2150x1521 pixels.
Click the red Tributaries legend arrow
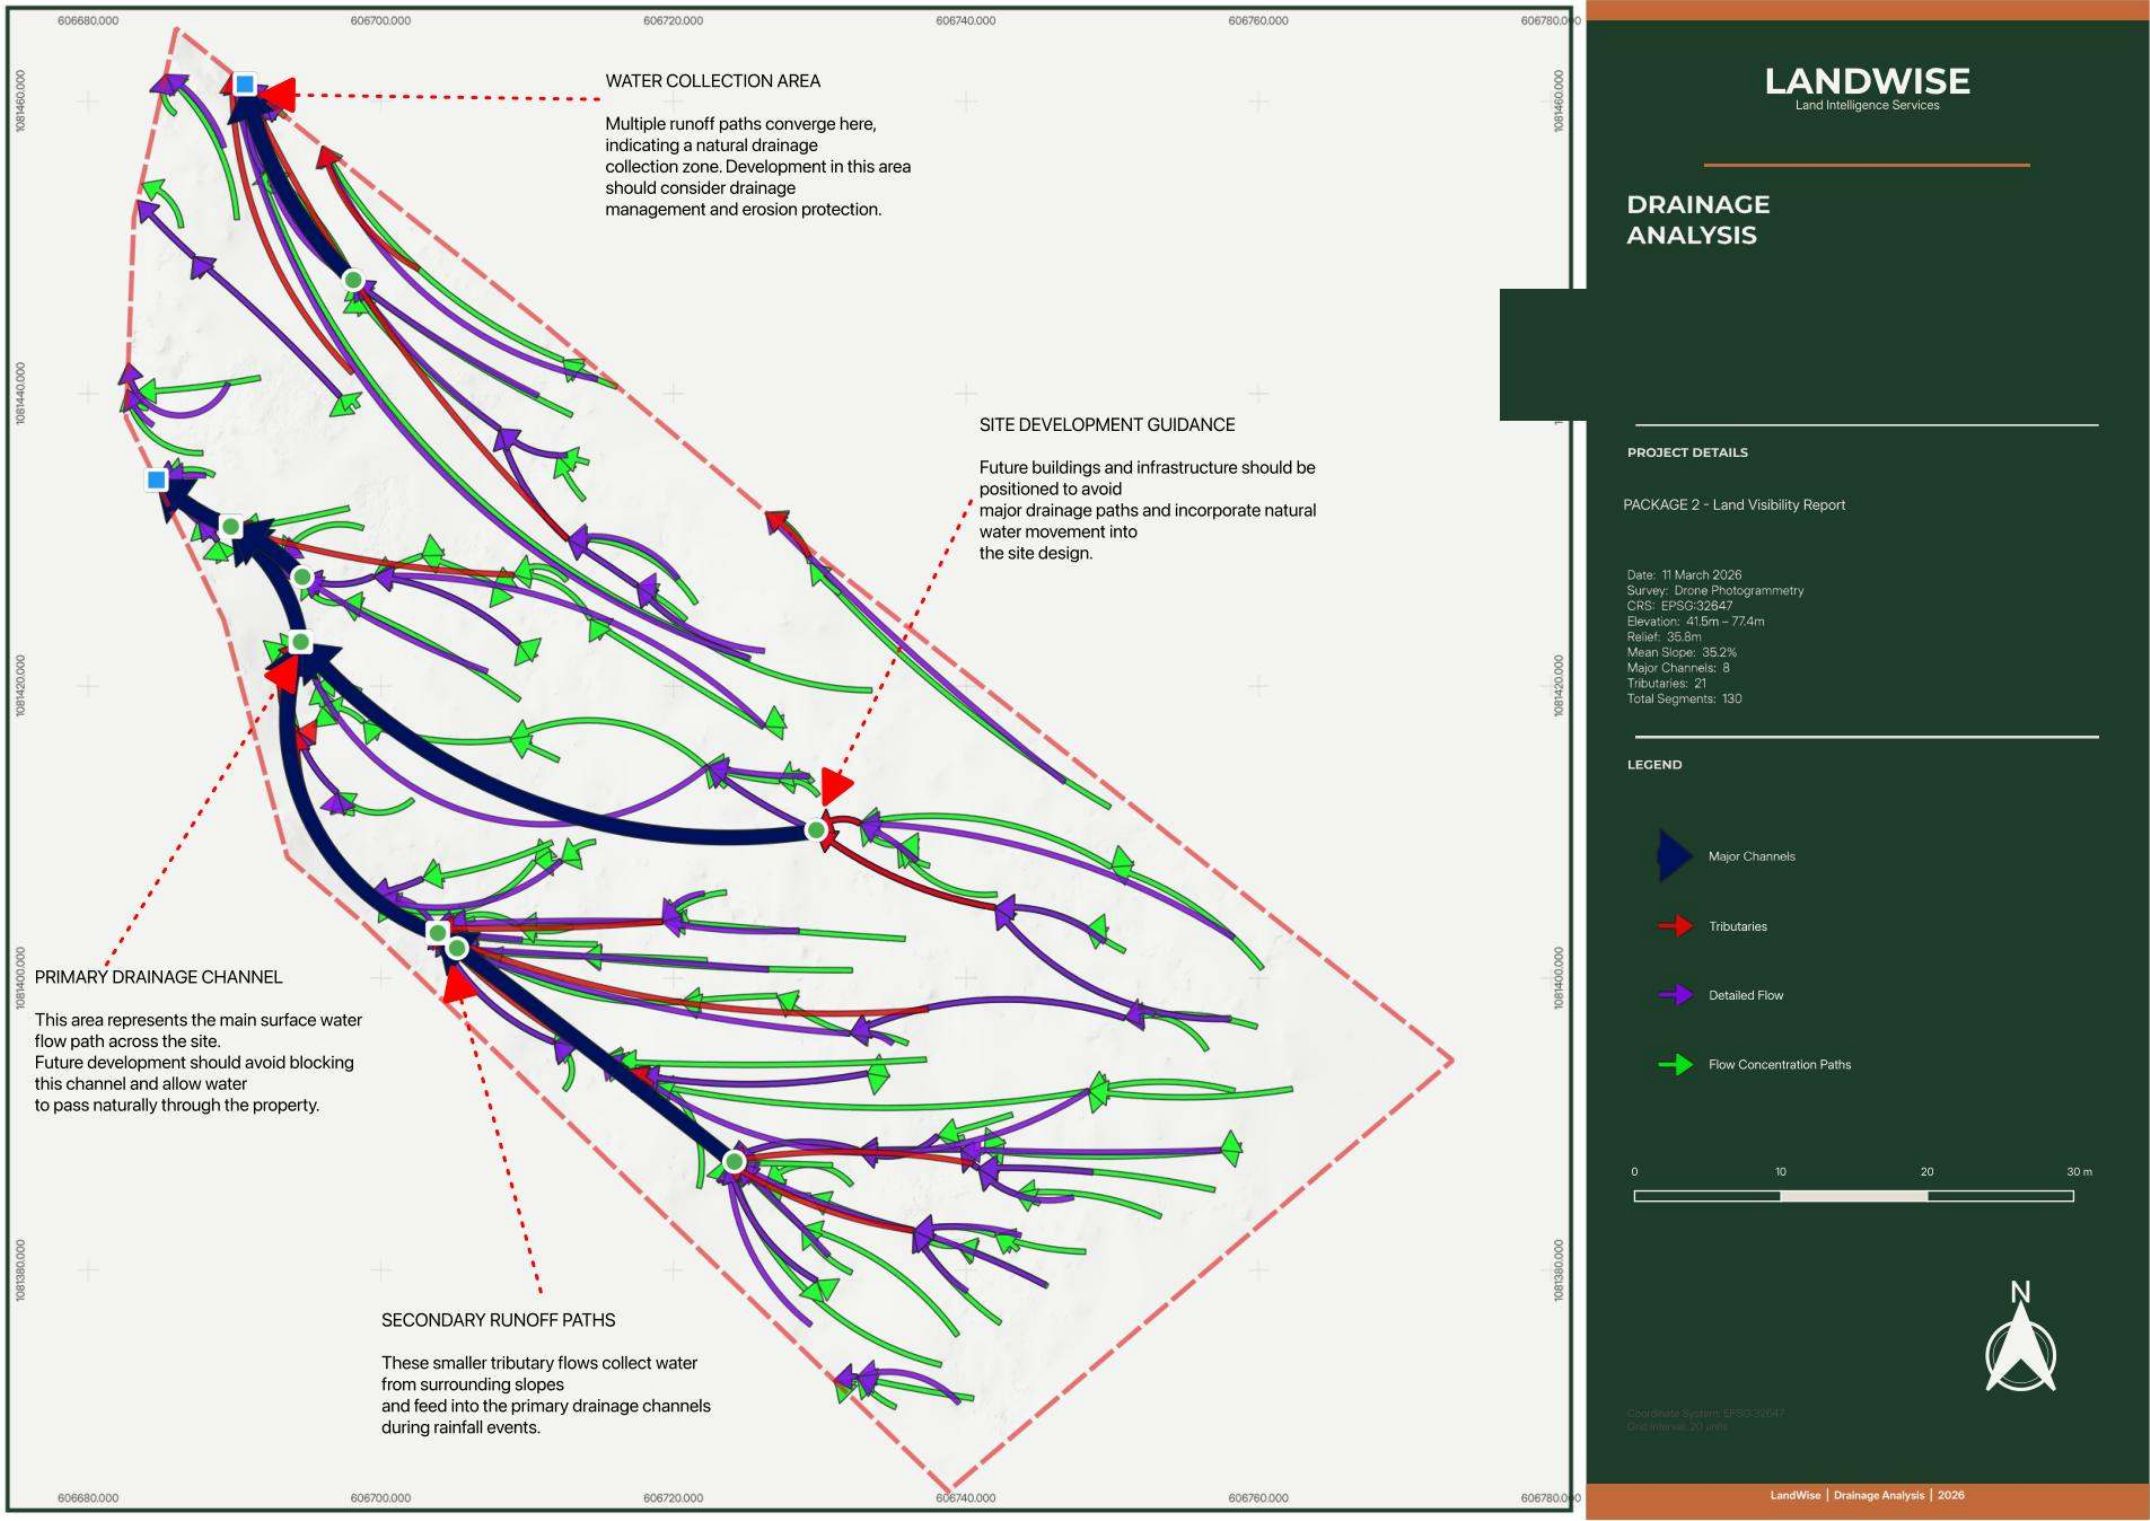[x=1676, y=926]
